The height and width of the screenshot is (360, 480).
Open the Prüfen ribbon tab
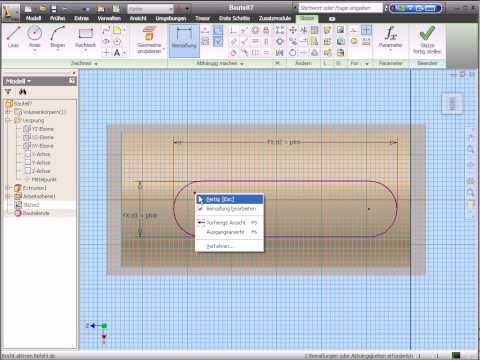click(x=58, y=18)
